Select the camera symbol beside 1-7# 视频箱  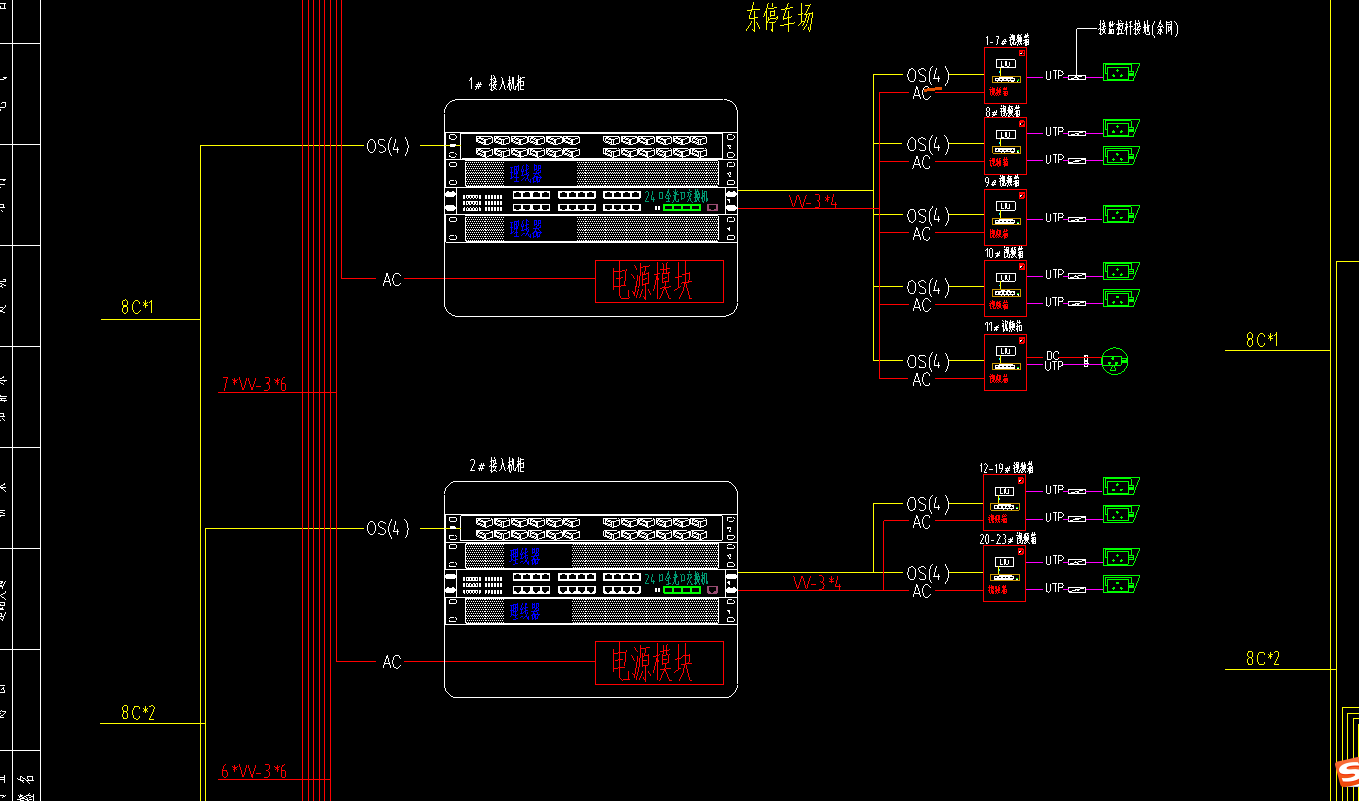pos(1121,72)
